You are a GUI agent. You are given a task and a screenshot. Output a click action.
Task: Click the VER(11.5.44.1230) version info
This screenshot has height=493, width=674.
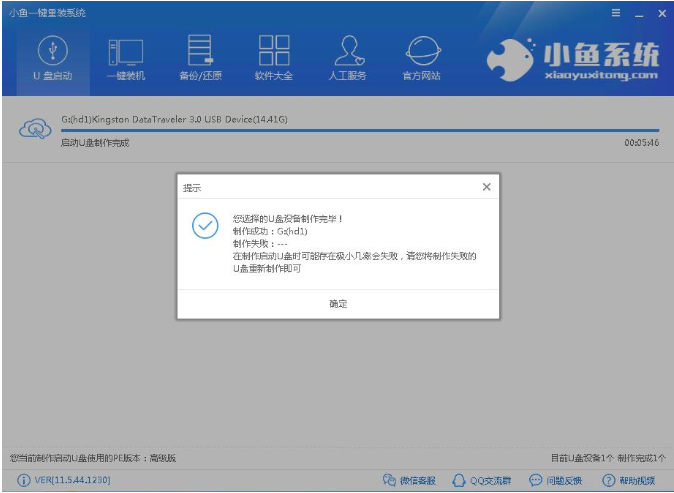64,480
